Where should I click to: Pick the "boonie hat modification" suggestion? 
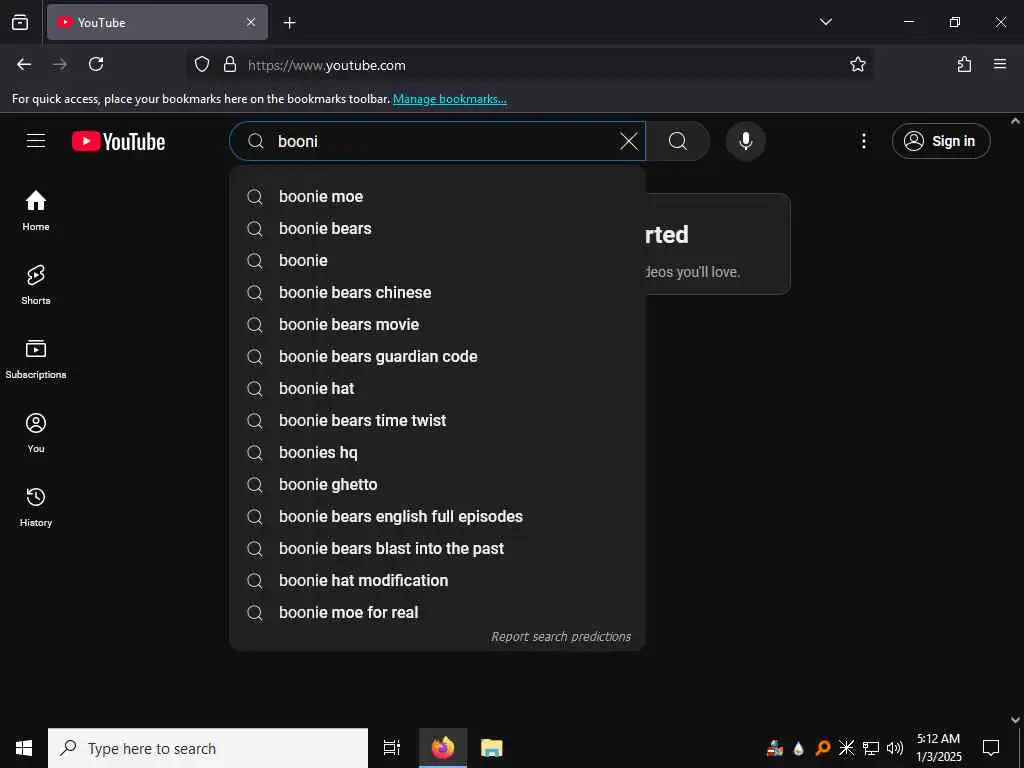(x=438, y=581)
